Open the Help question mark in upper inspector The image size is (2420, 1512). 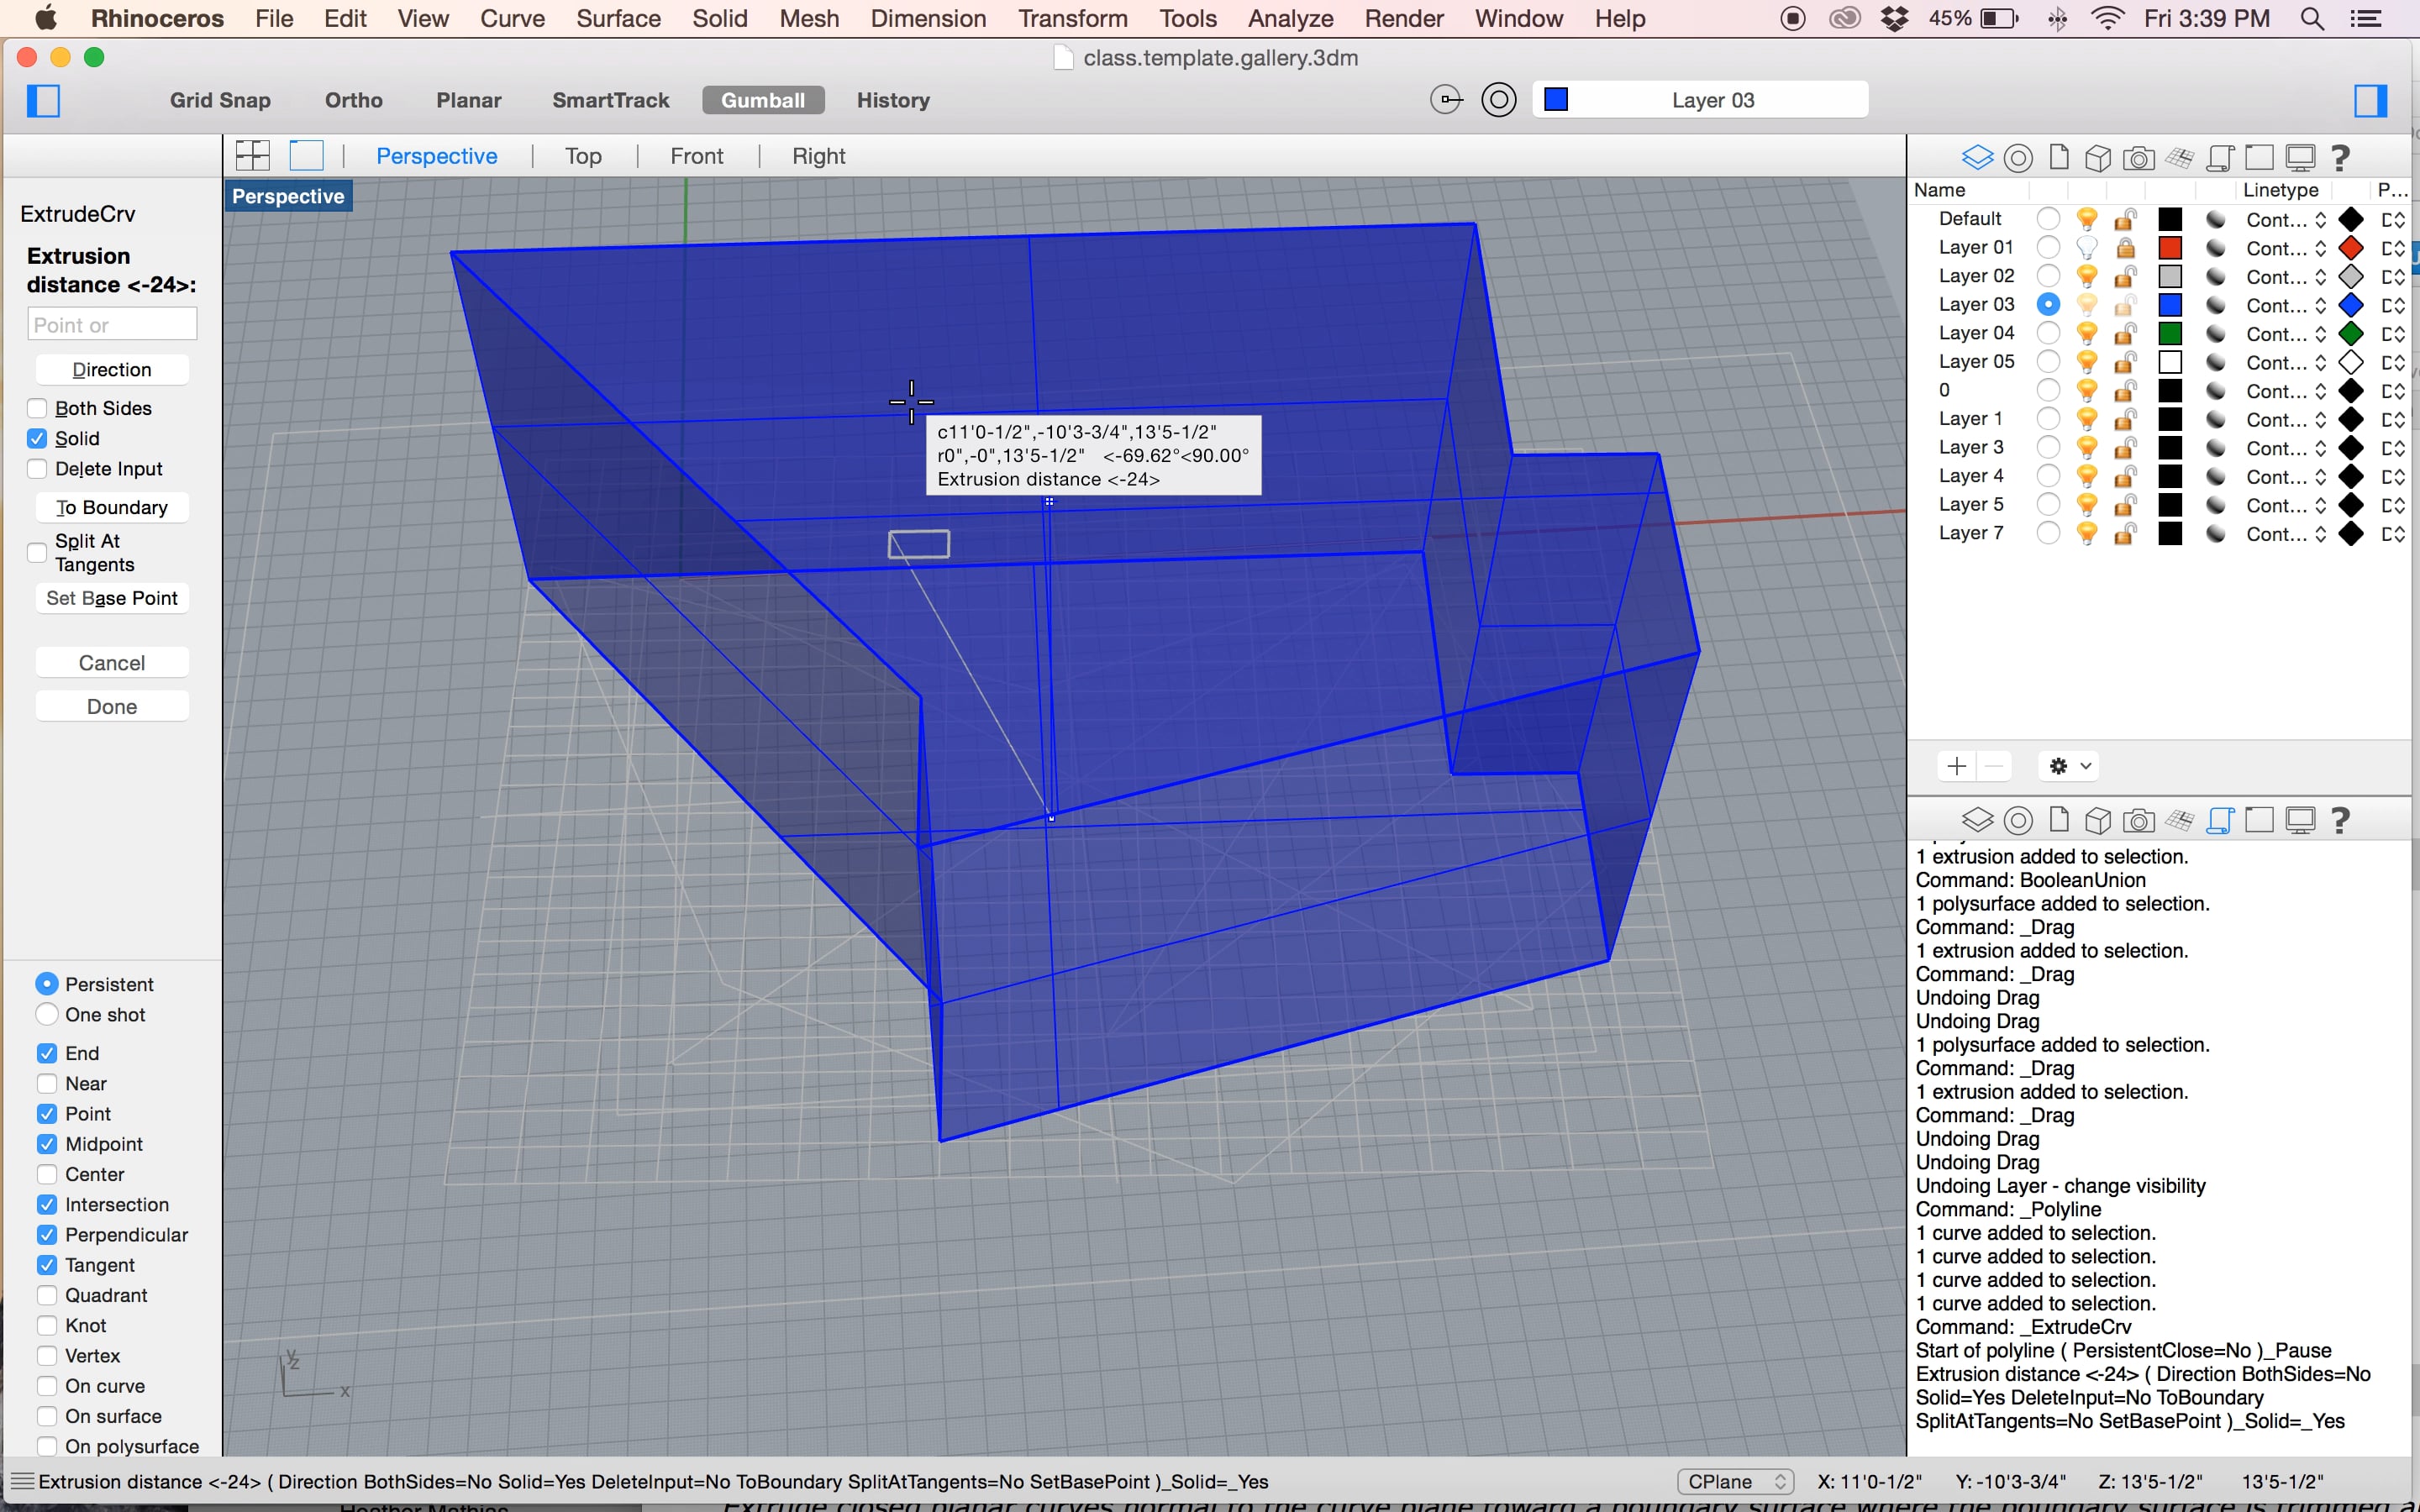2340,157
